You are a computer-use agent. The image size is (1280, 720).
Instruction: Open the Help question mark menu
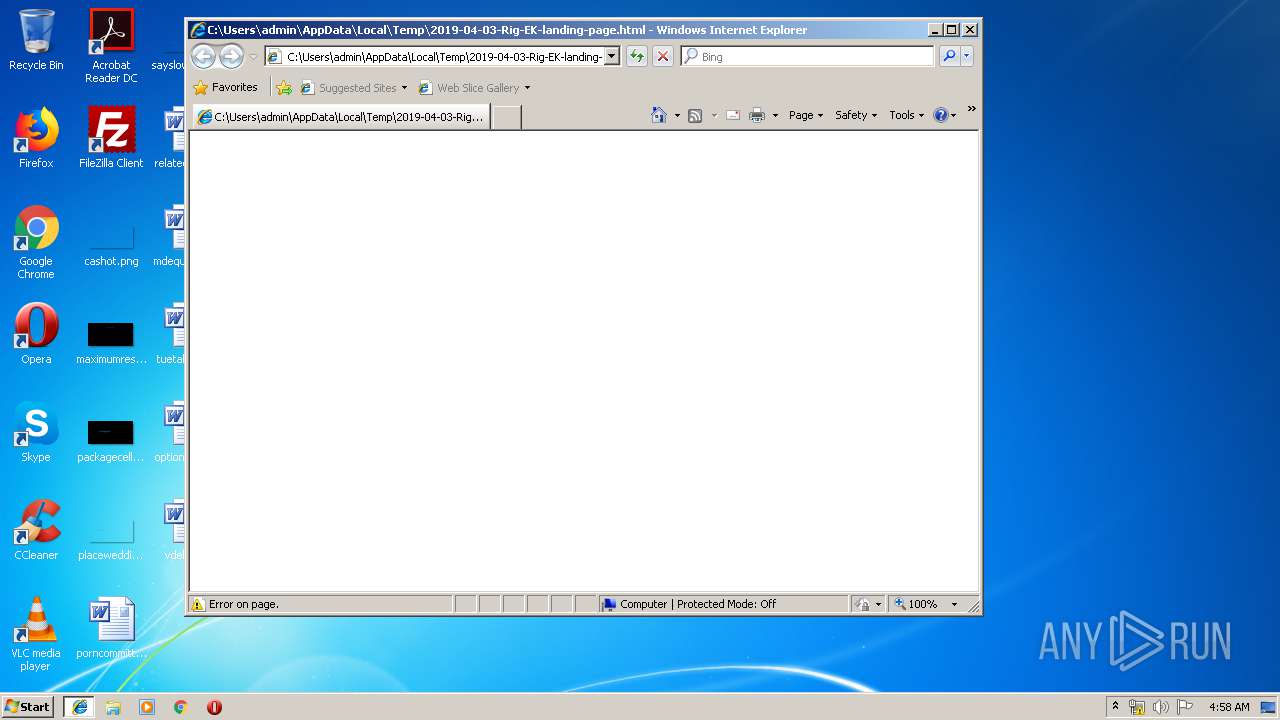click(944, 115)
